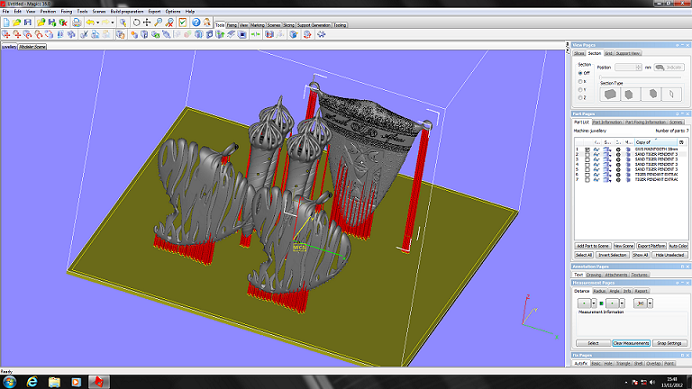The height and width of the screenshot is (389, 692).
Task: Click the support person icon beside Help
Action: (x=207, y=23)
